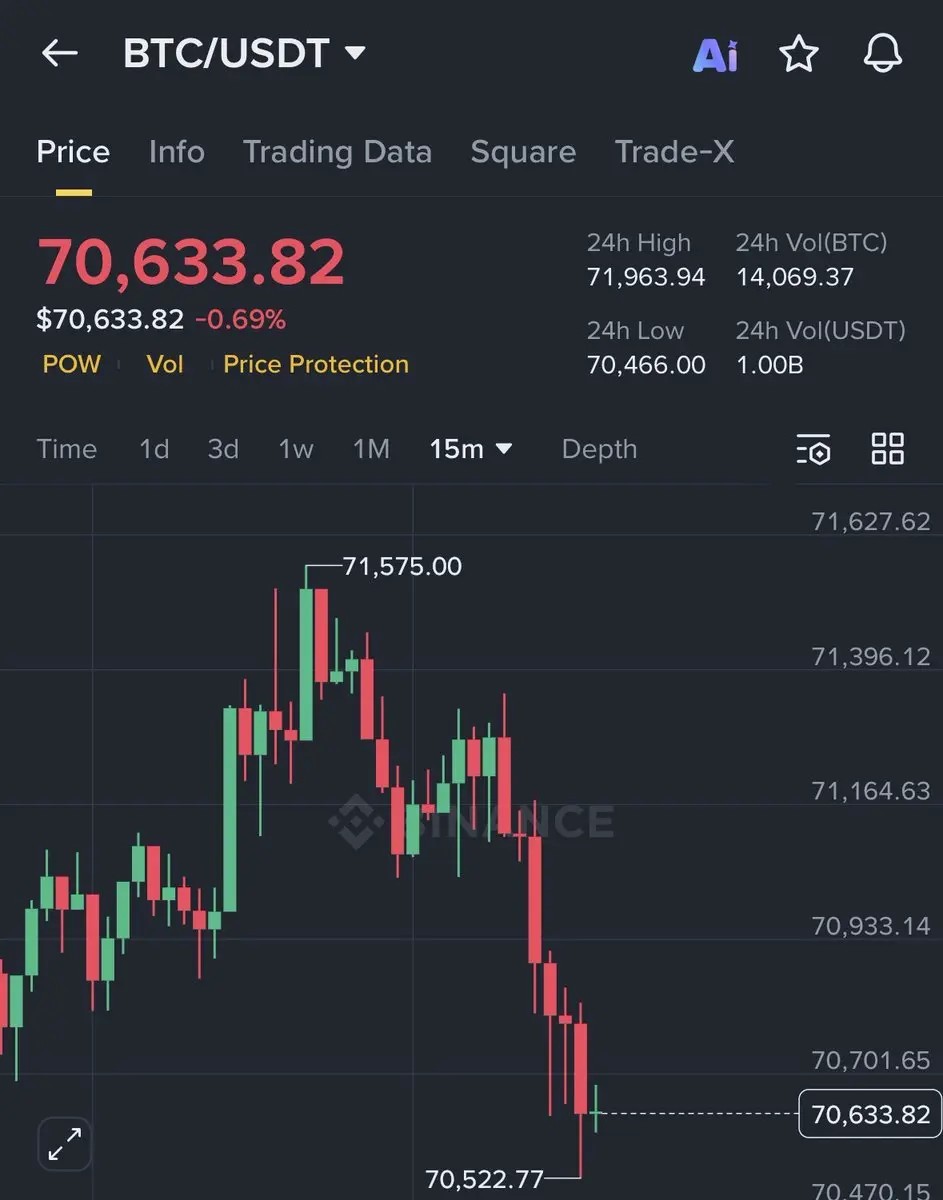Open chart indicator settings icon
The image size is (943, 1200).
coord(814,449)
